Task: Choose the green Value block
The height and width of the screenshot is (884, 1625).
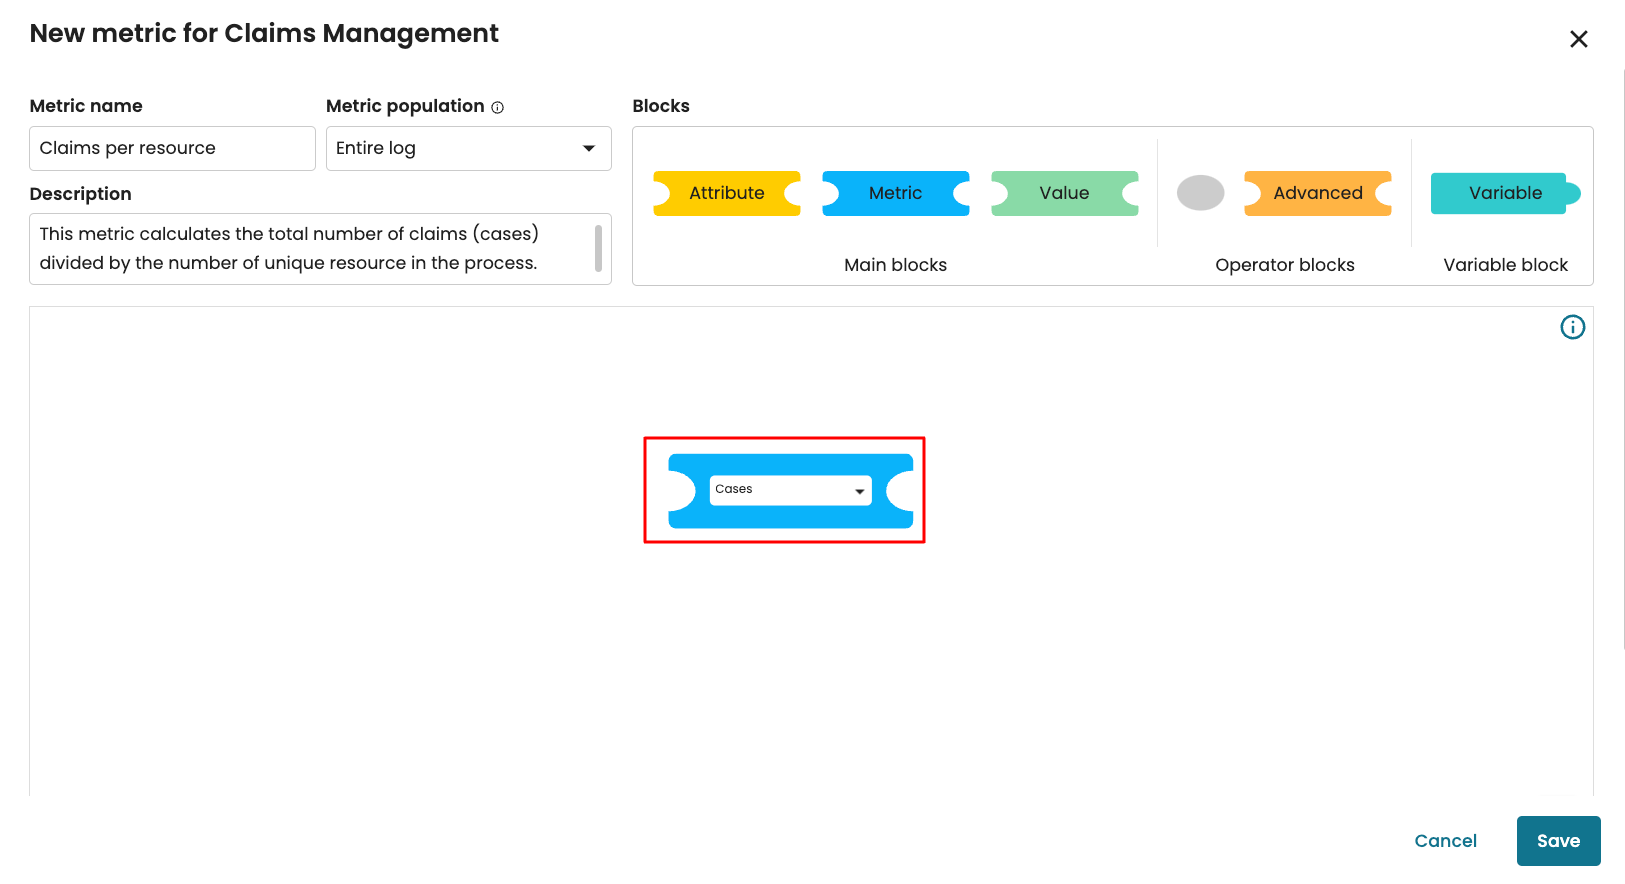Action: pos(1064,193)
